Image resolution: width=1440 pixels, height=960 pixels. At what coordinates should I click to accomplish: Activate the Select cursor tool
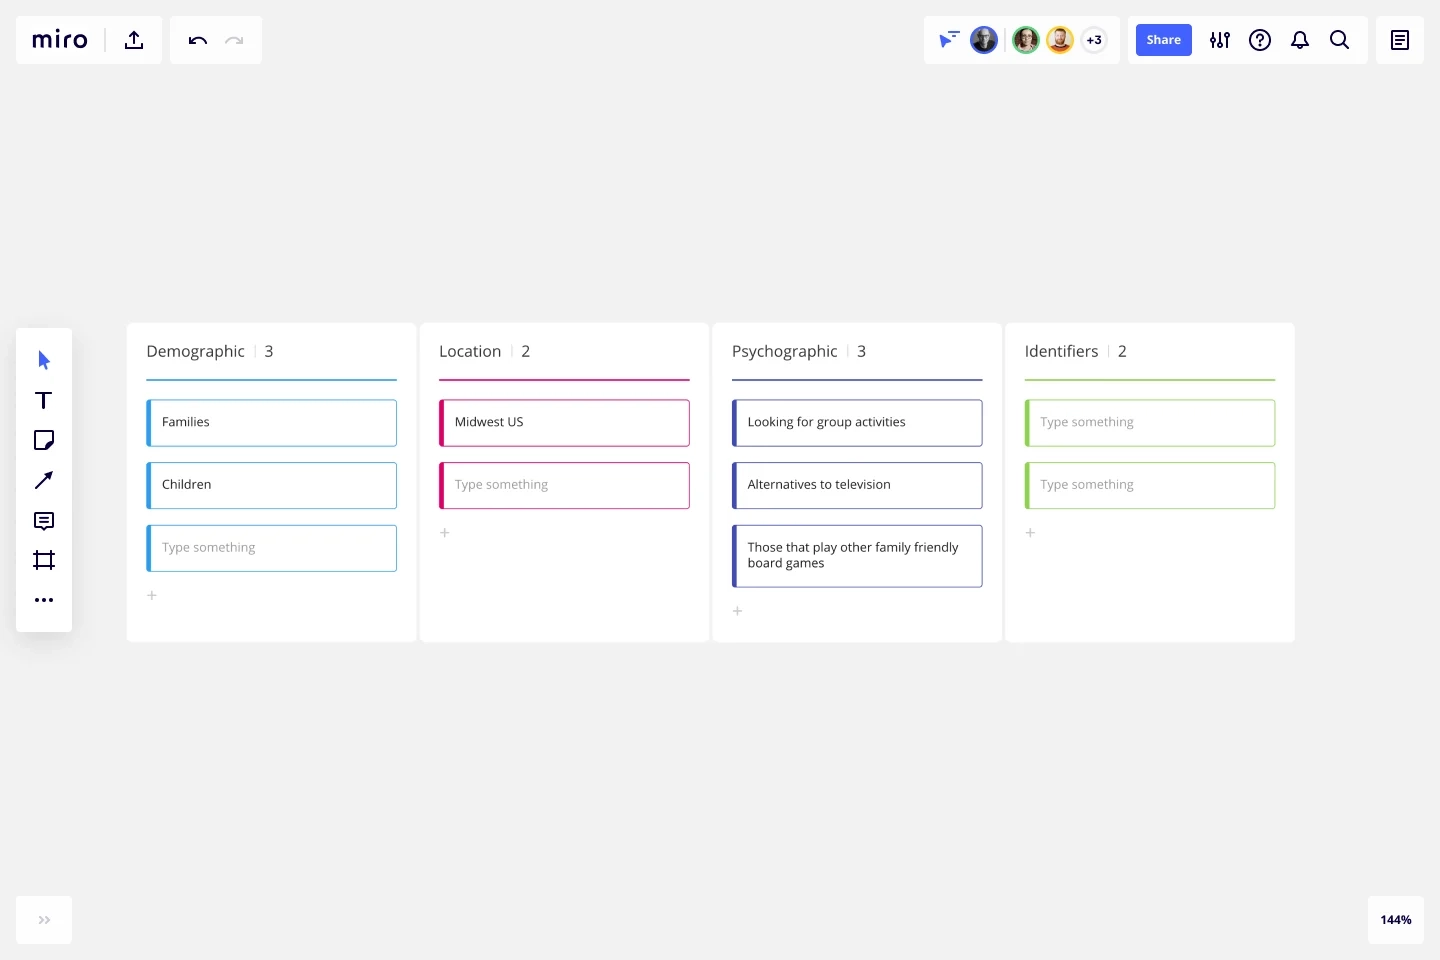[44, 360]
